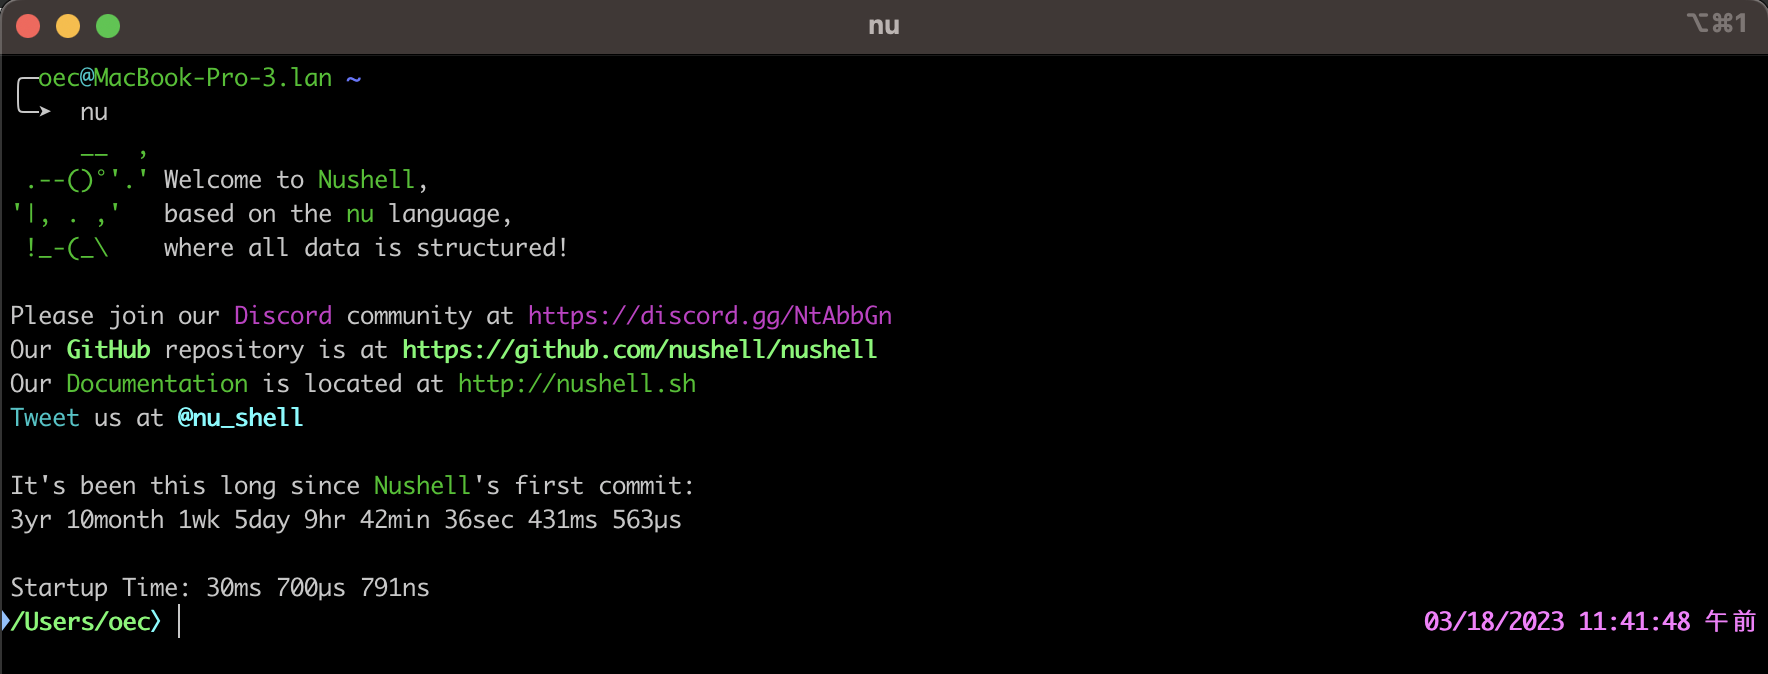
Task: Click the bold green word "GitHub"
Action: click(108, 350)
